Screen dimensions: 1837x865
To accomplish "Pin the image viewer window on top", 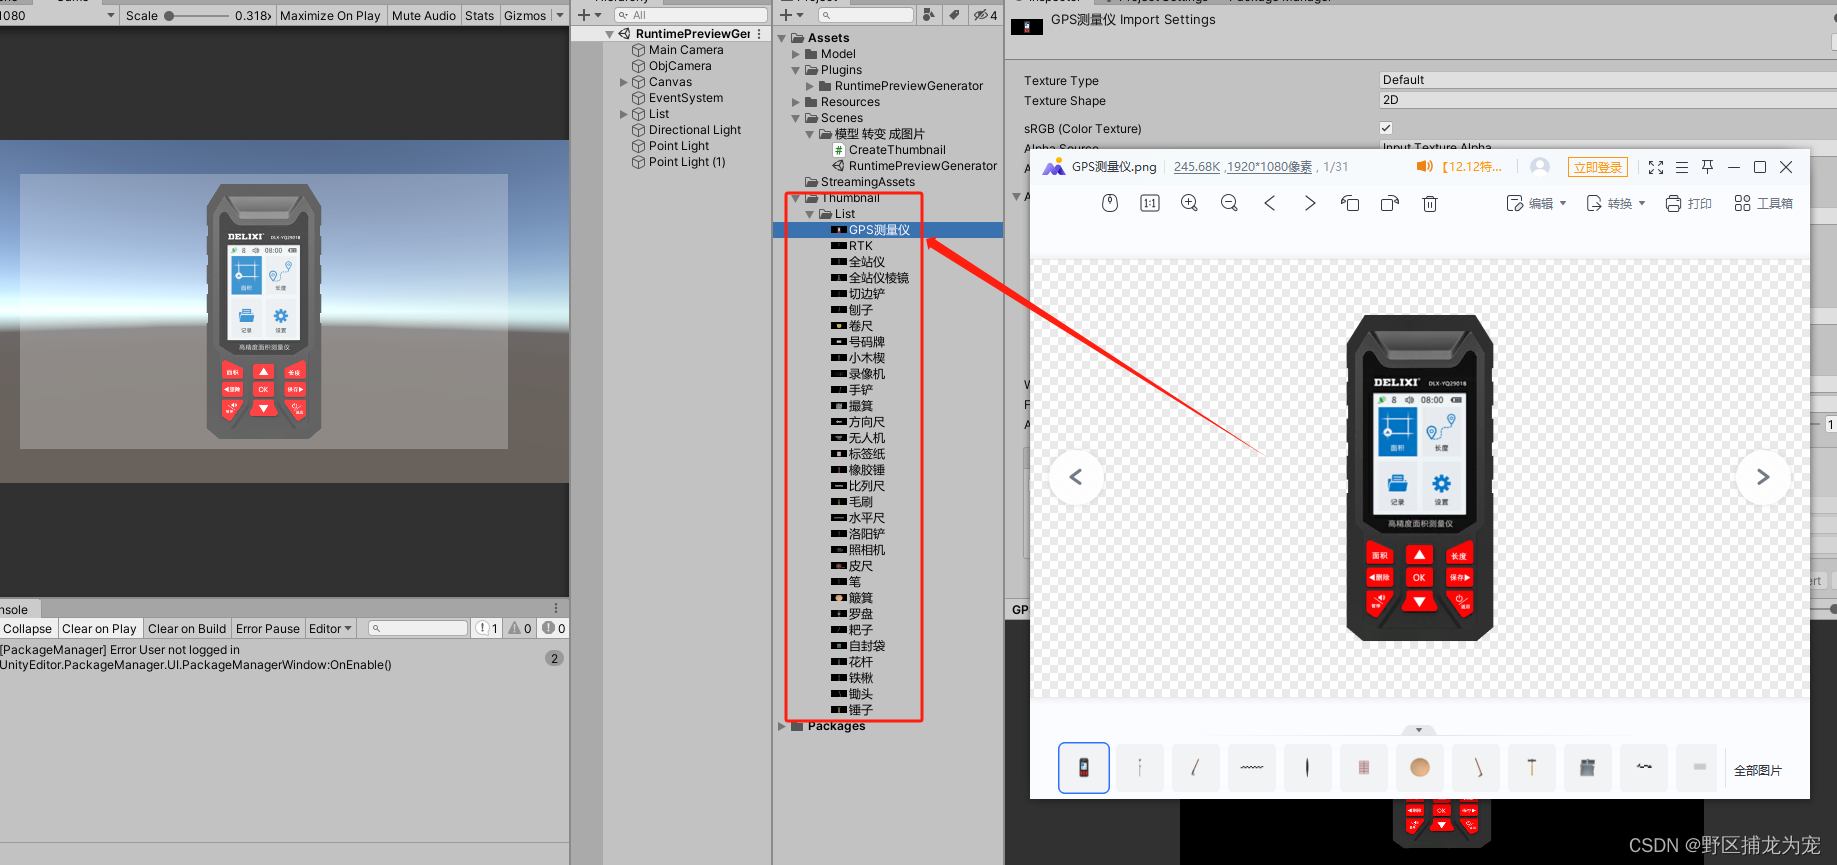I will pos(1708,167).
